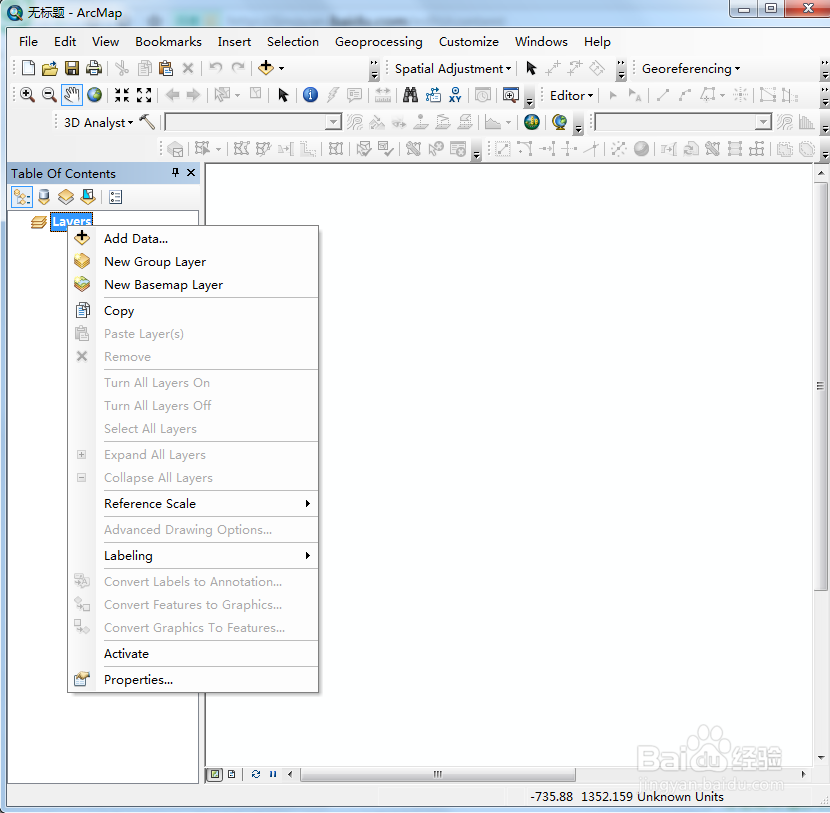This screenshot has width=830, height=813.
Task: Select Copy in the context menu
Action: click(x=194, y=311)
